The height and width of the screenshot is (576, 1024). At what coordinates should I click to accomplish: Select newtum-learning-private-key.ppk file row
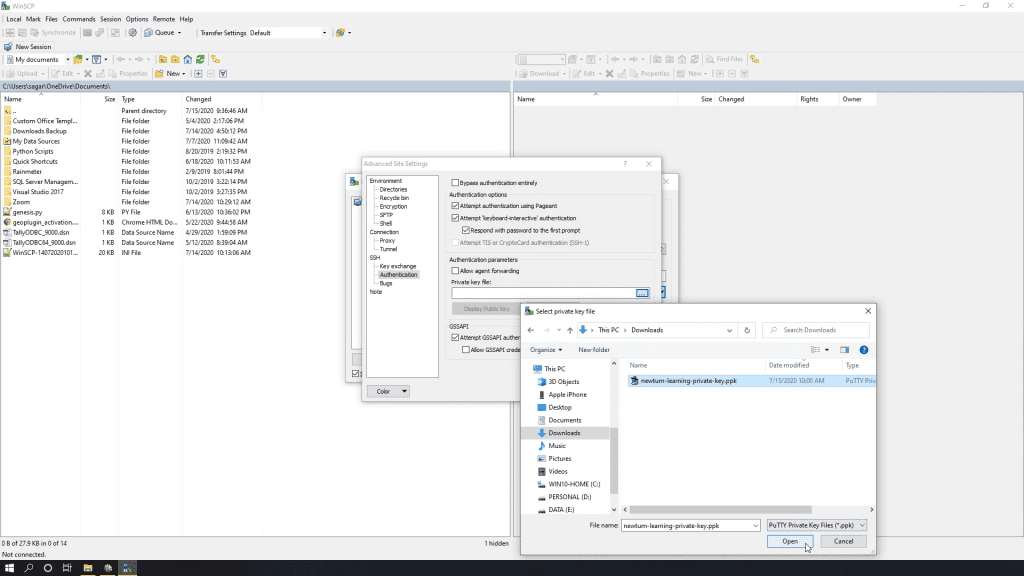751,381
